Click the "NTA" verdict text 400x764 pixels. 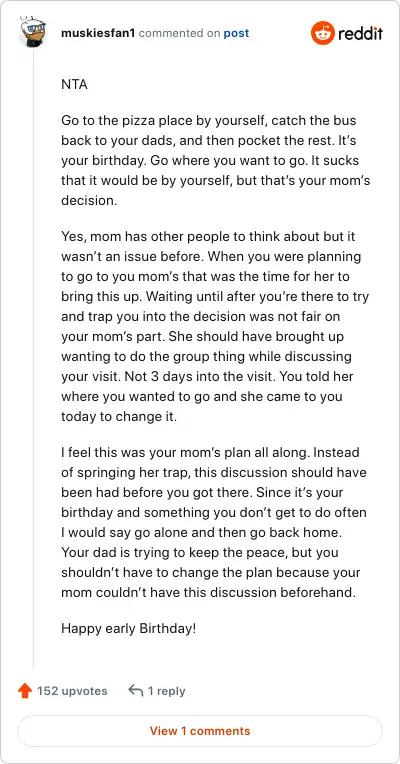(75, 84)
